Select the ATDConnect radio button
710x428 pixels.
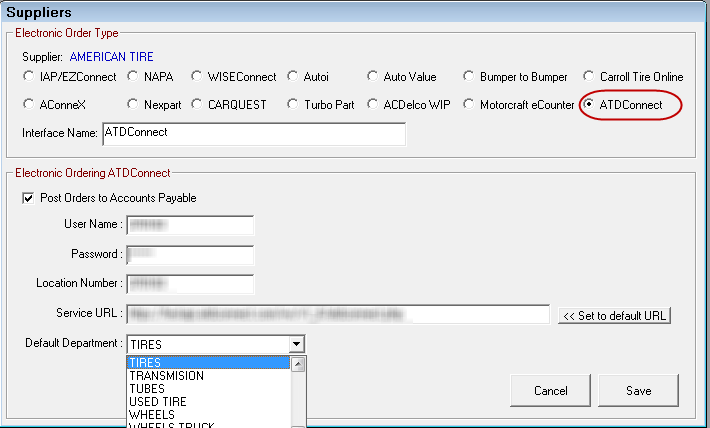pyautogui.click(x=590, y=104)
